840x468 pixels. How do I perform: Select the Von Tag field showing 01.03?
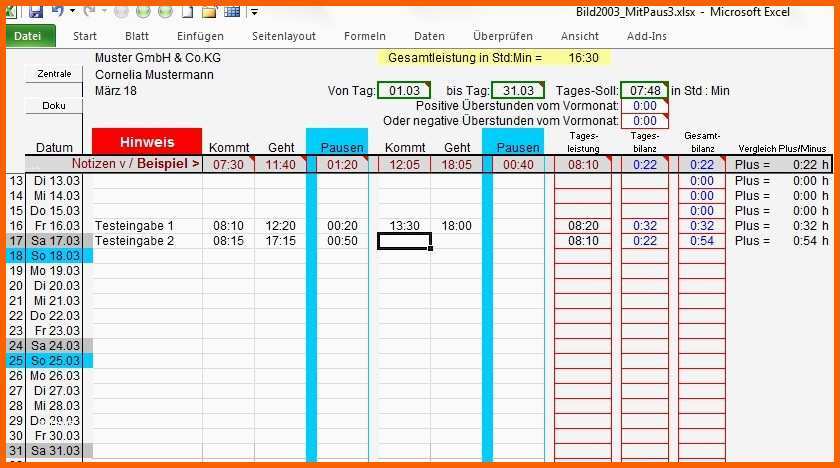pyautogui.click(x=404, y=91)
